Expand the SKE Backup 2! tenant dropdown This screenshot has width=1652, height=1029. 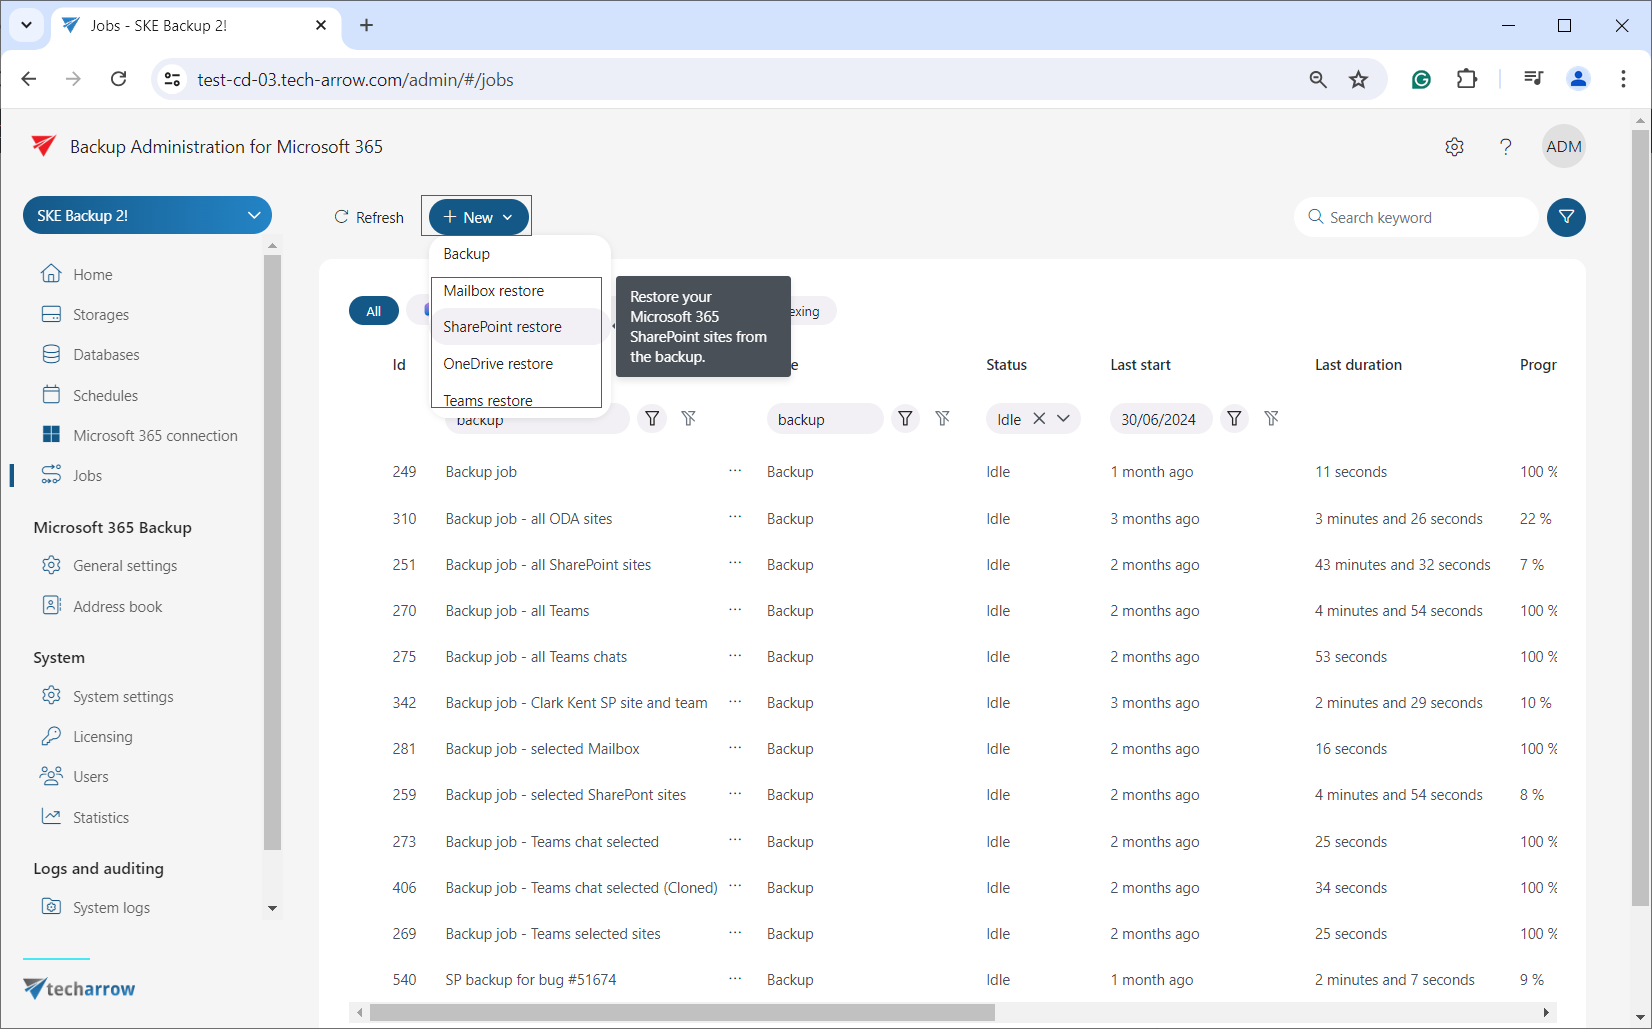[254, 216]
